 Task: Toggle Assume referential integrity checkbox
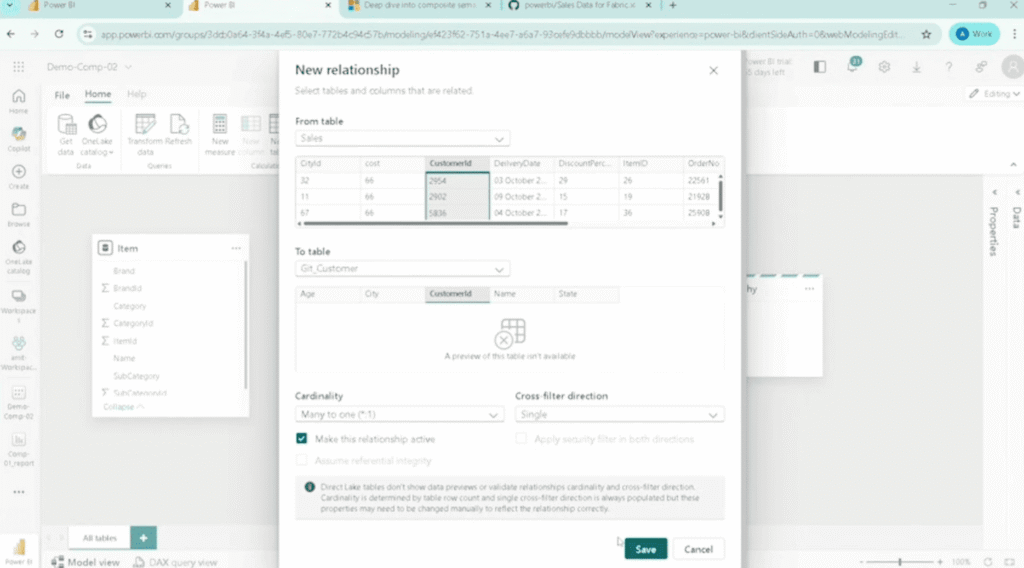301,460
